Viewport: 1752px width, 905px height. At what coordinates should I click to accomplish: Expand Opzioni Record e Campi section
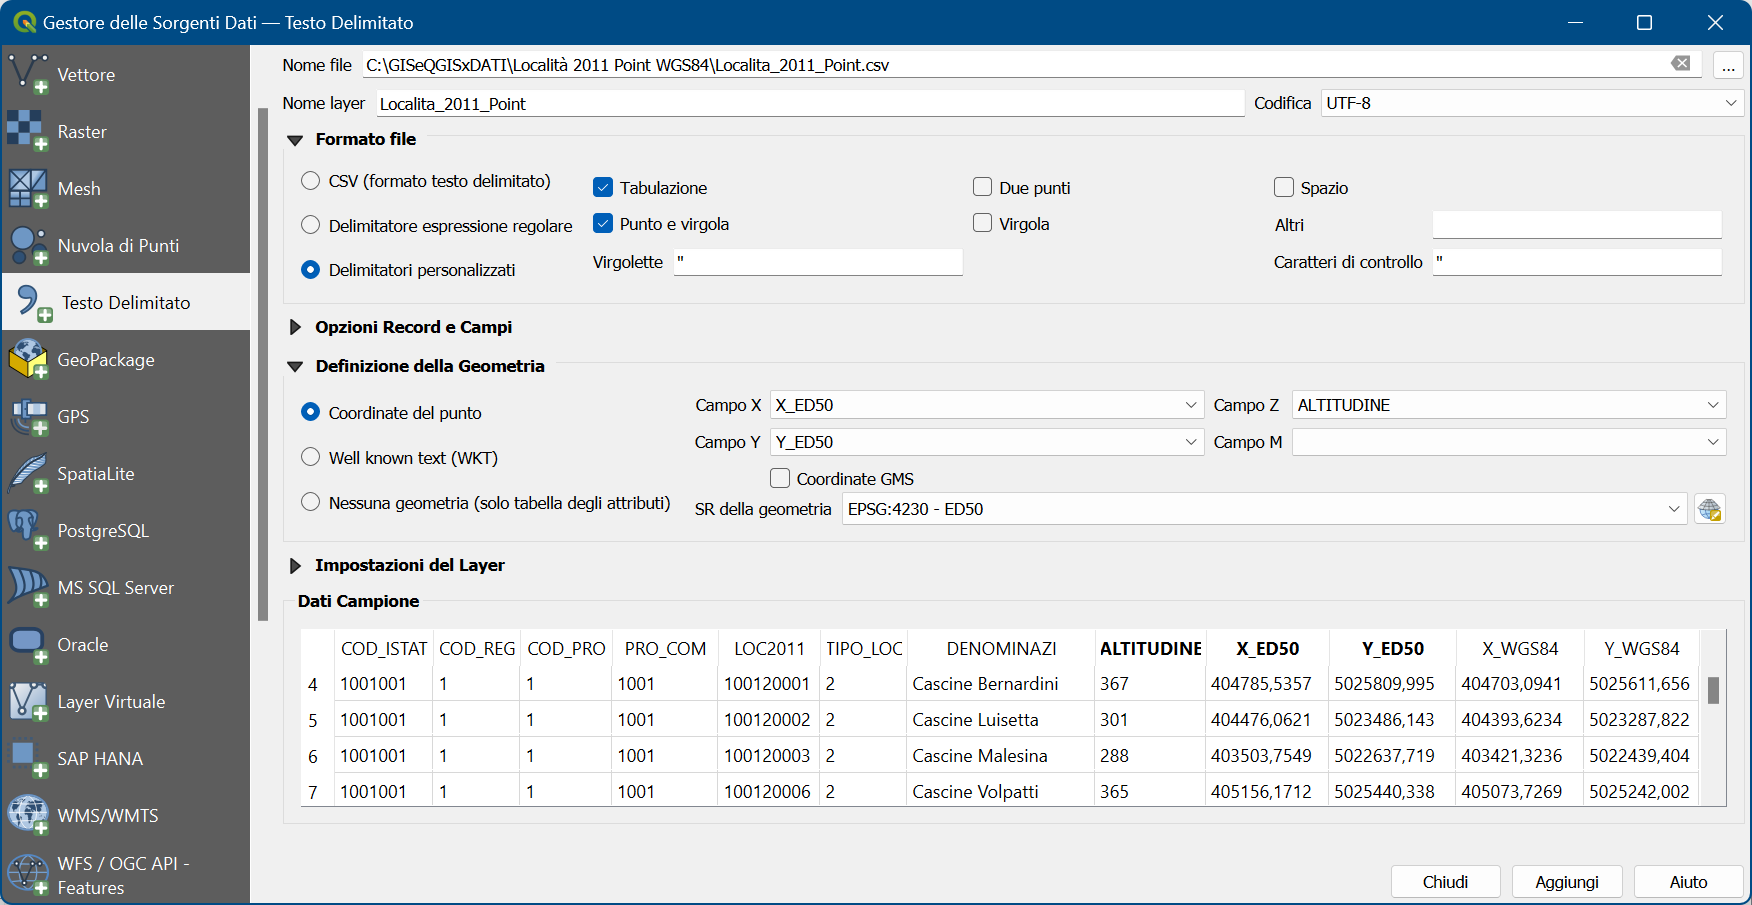(295, 327)
